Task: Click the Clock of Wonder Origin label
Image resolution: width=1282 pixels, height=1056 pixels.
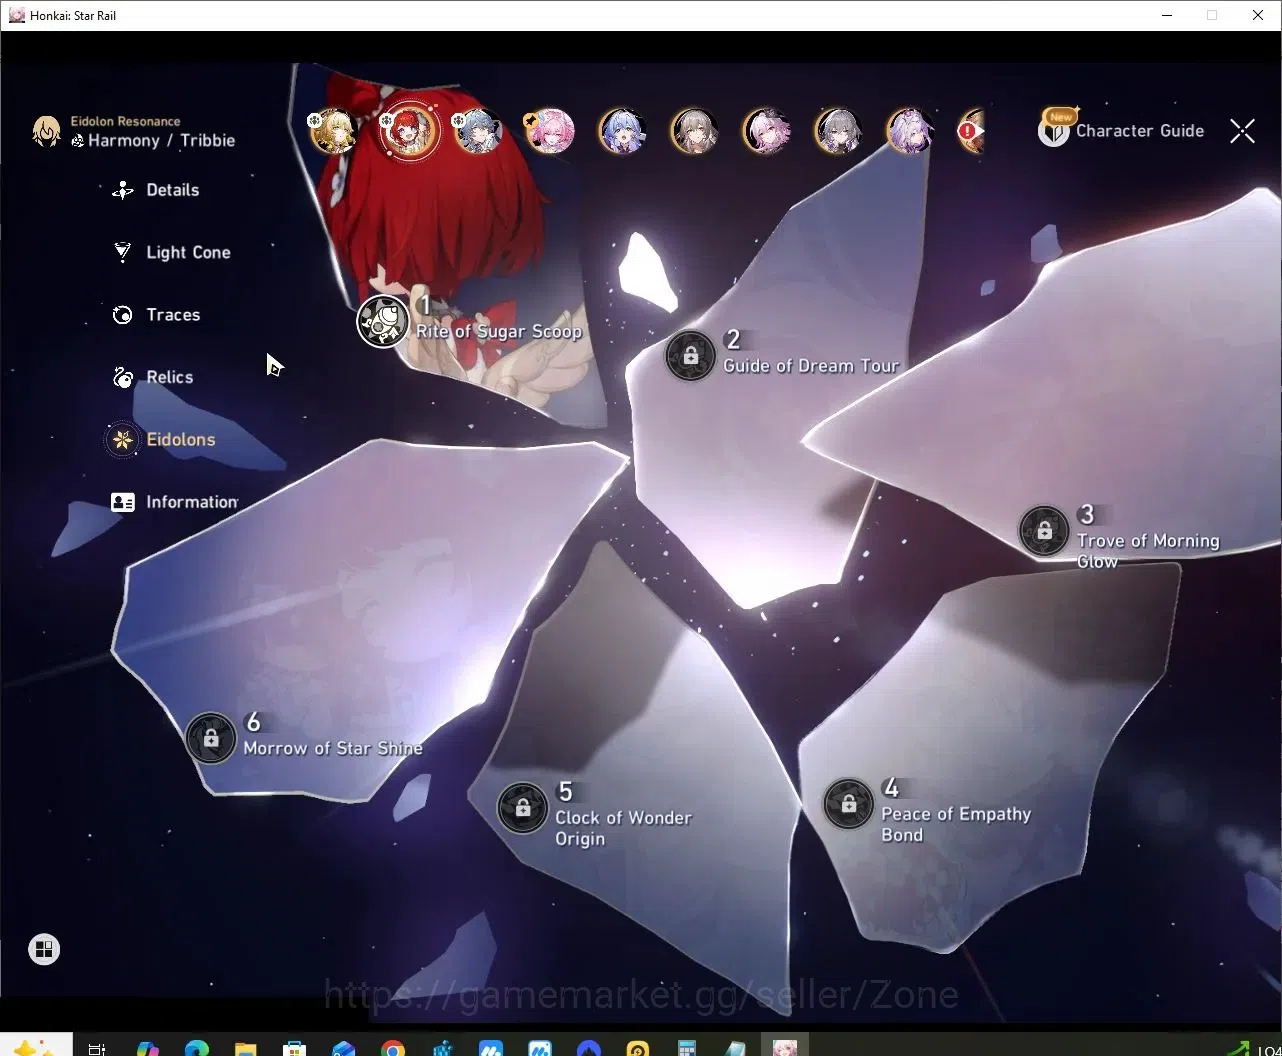Action: 623,828
